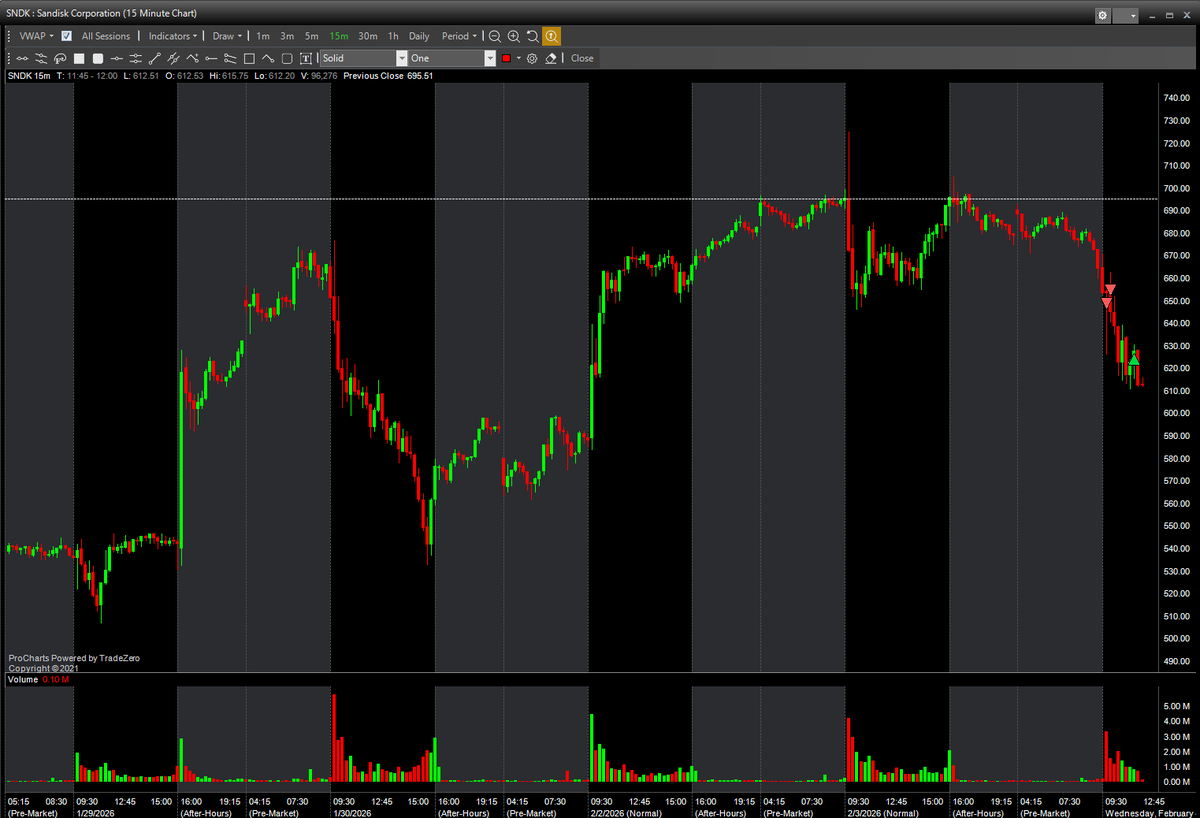Click the reset zoom magnifier icon
Screen dimensions: 1200x818
[x=532, y=36]
